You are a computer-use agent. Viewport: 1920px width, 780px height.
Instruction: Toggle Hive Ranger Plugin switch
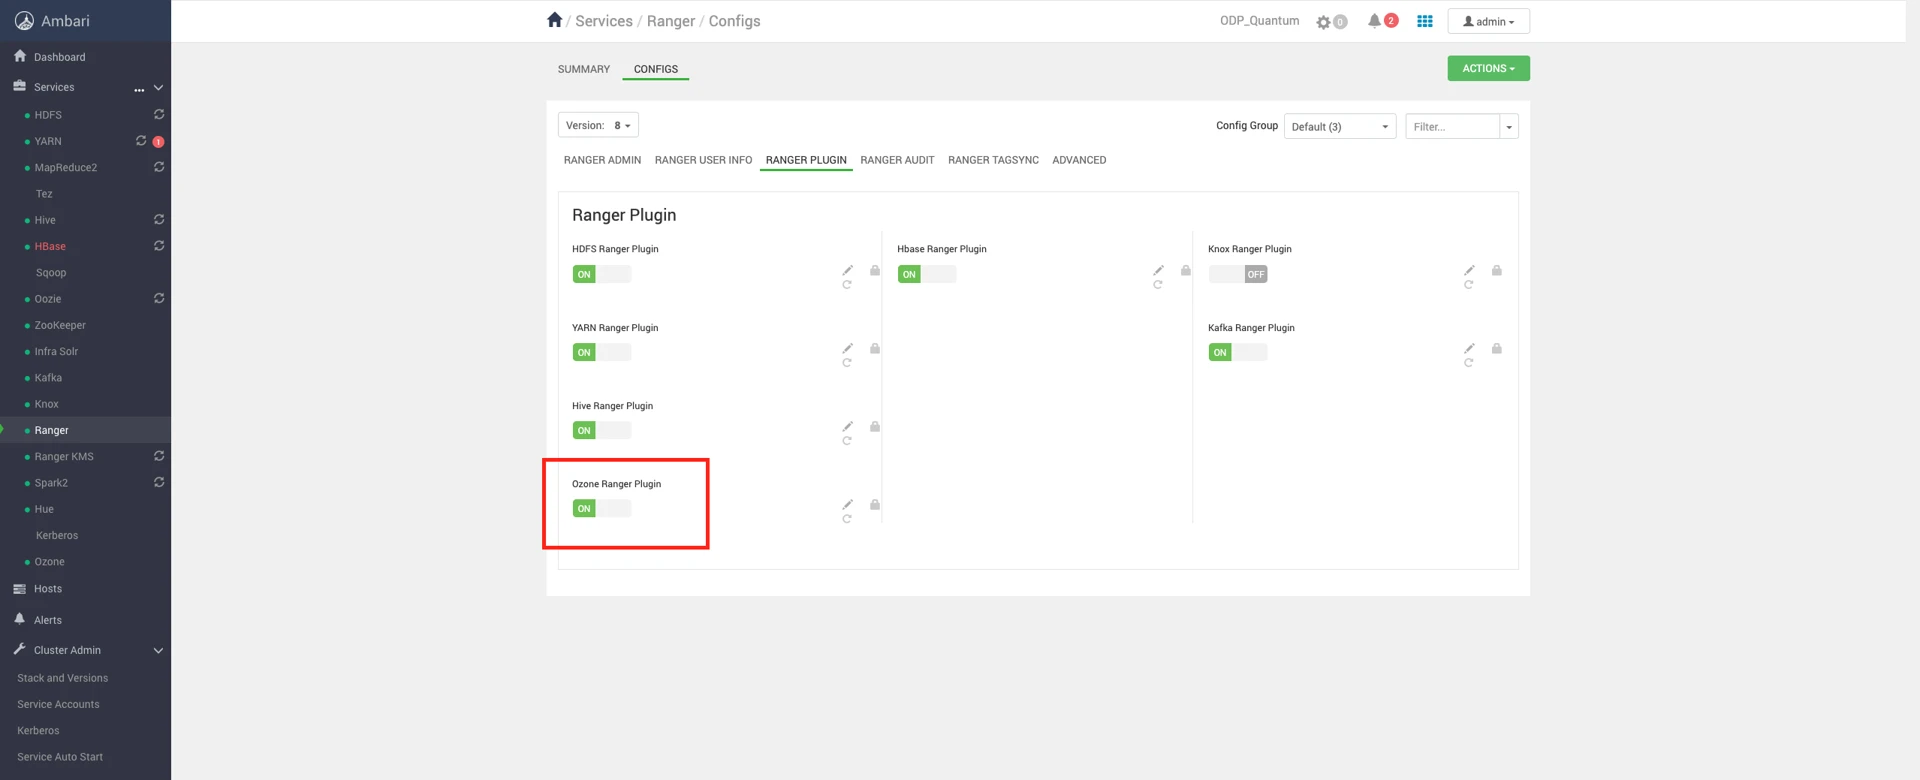[602, 430]
